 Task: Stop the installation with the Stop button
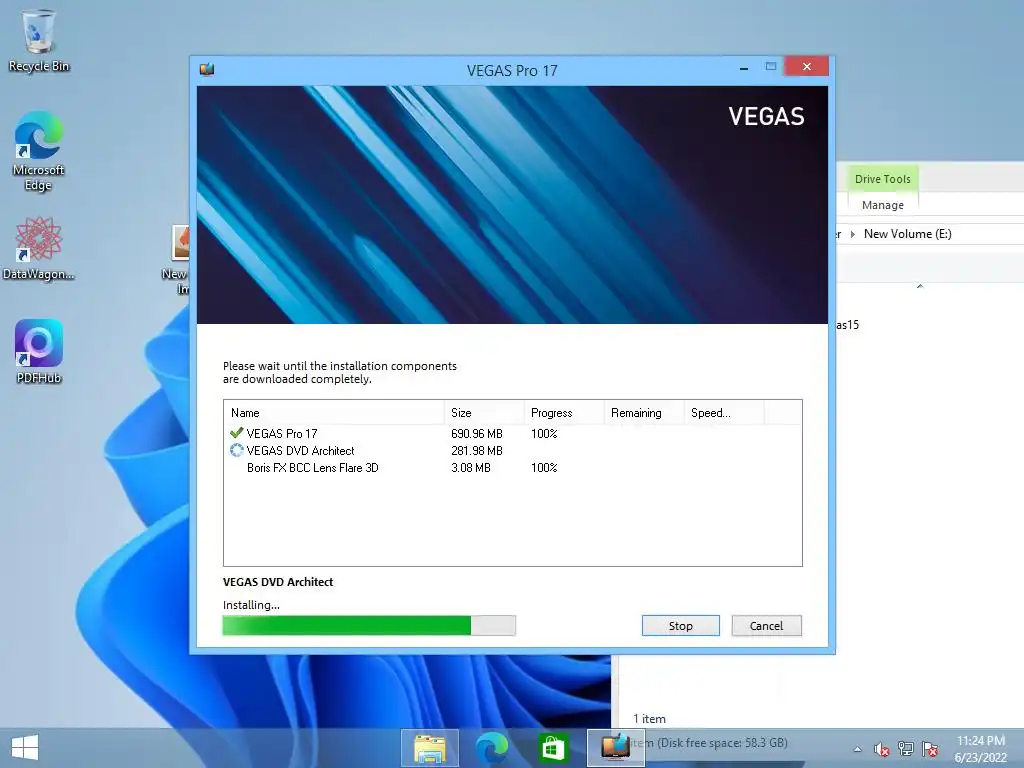click(x=680, y=626)
